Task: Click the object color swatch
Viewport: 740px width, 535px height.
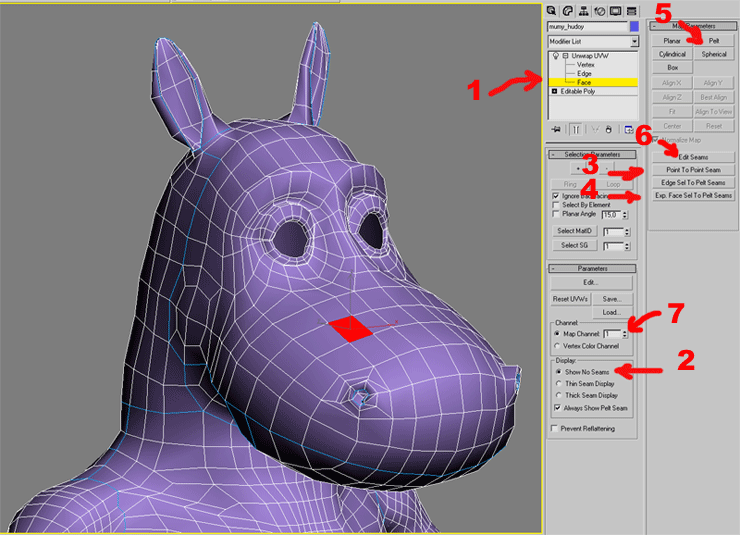Action: [x=633, y=27]
